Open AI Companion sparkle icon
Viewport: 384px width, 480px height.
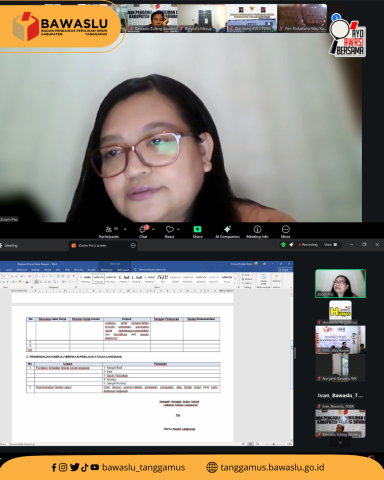click(227, 231)
